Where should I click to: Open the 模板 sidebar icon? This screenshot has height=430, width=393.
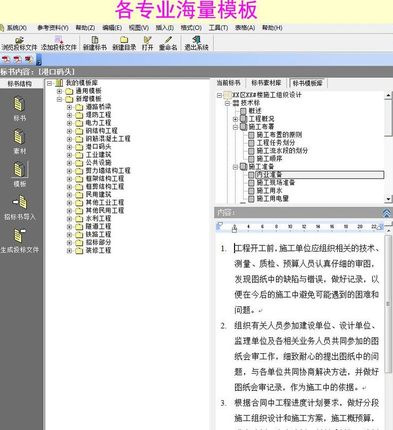point(19,169)
